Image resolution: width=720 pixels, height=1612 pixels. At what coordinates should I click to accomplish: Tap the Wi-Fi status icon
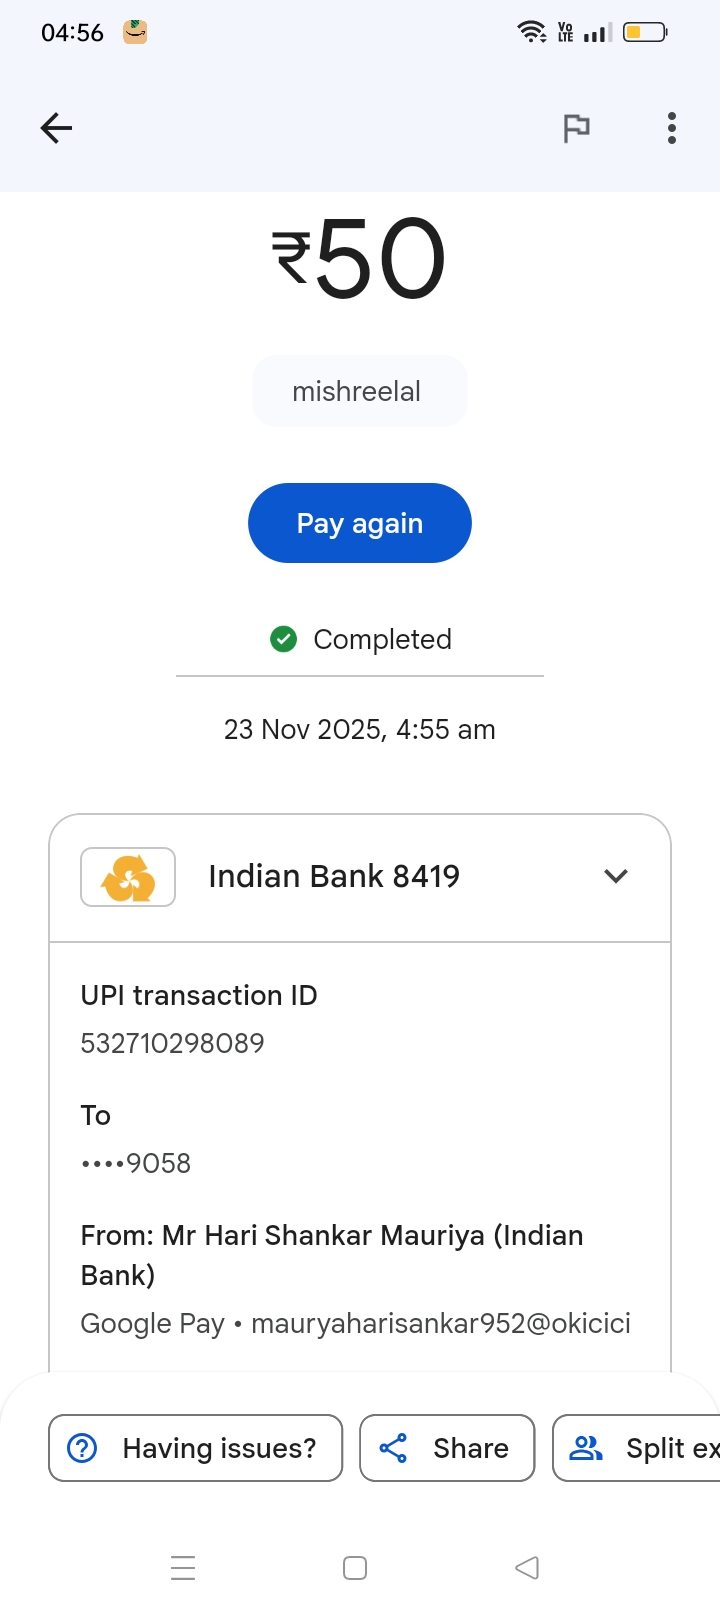(531, 32)
